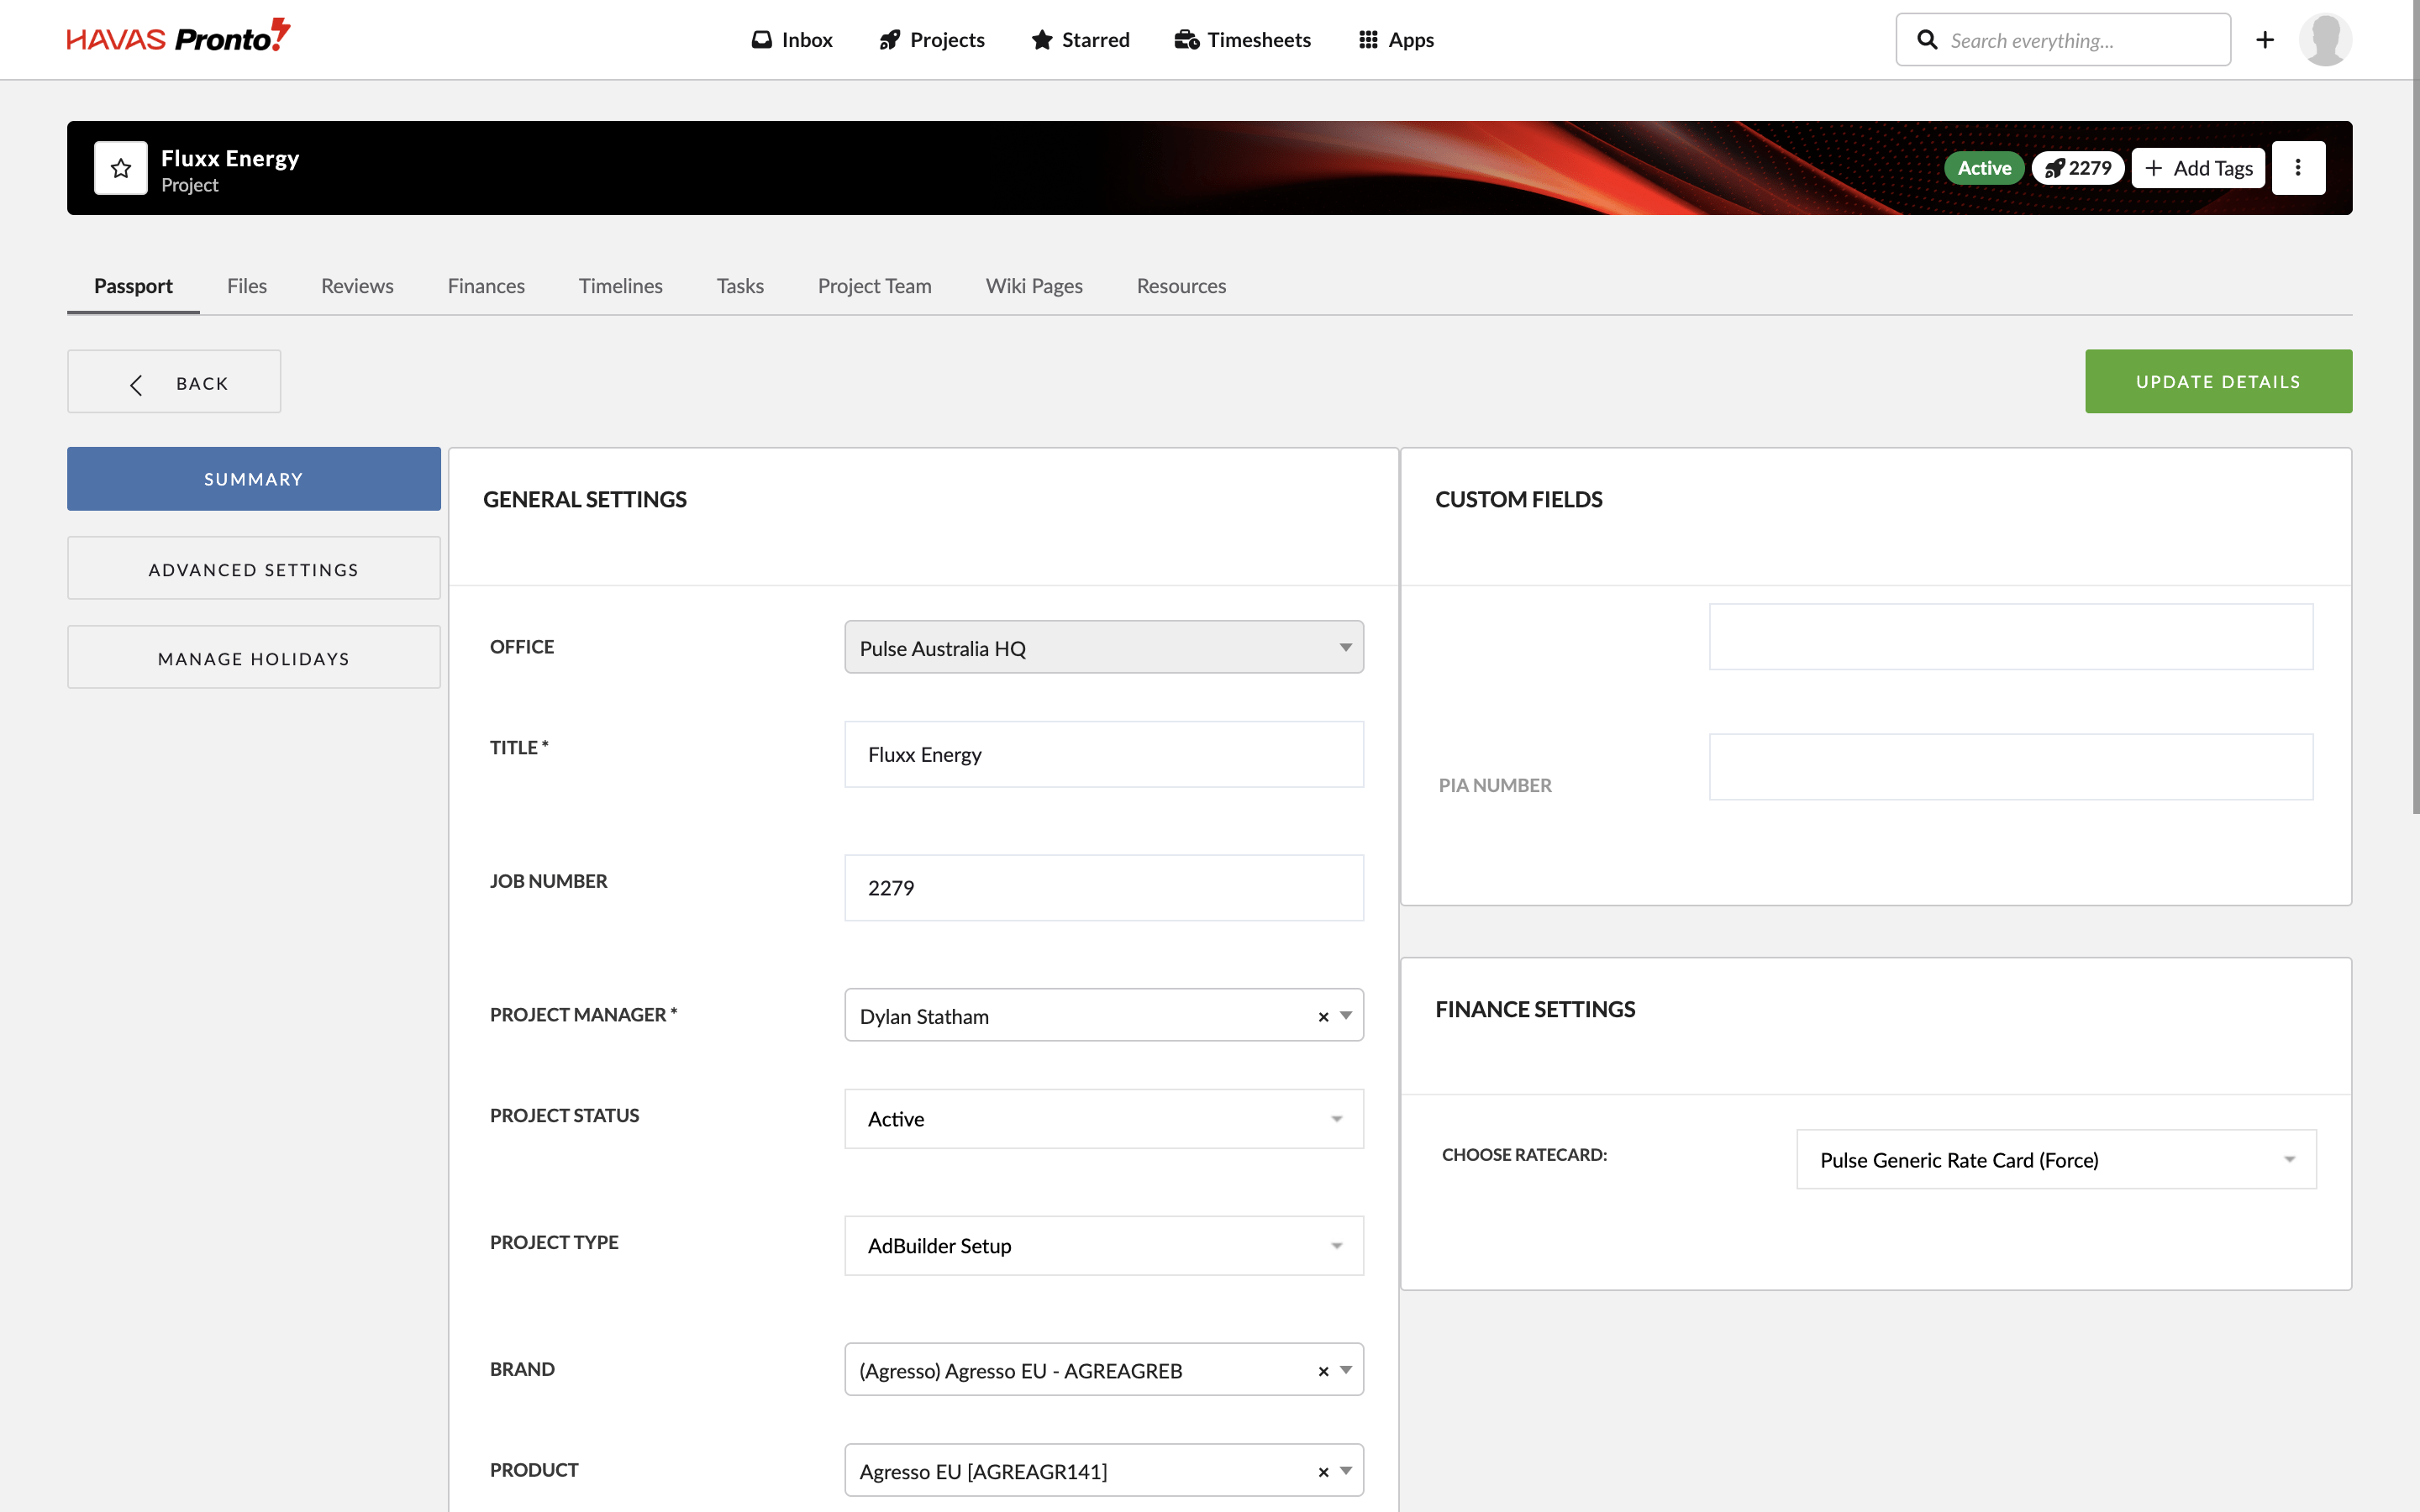The image size is (2420, 1512).
Task: Switch to the Resources tab
Action: [1181, 286]
